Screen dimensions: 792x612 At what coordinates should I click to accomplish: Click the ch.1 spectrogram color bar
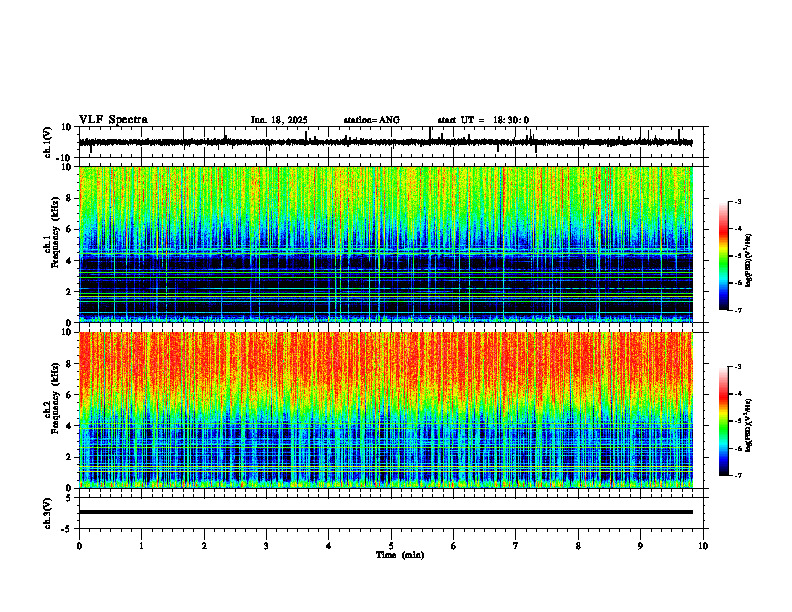(x=723, y=256)
